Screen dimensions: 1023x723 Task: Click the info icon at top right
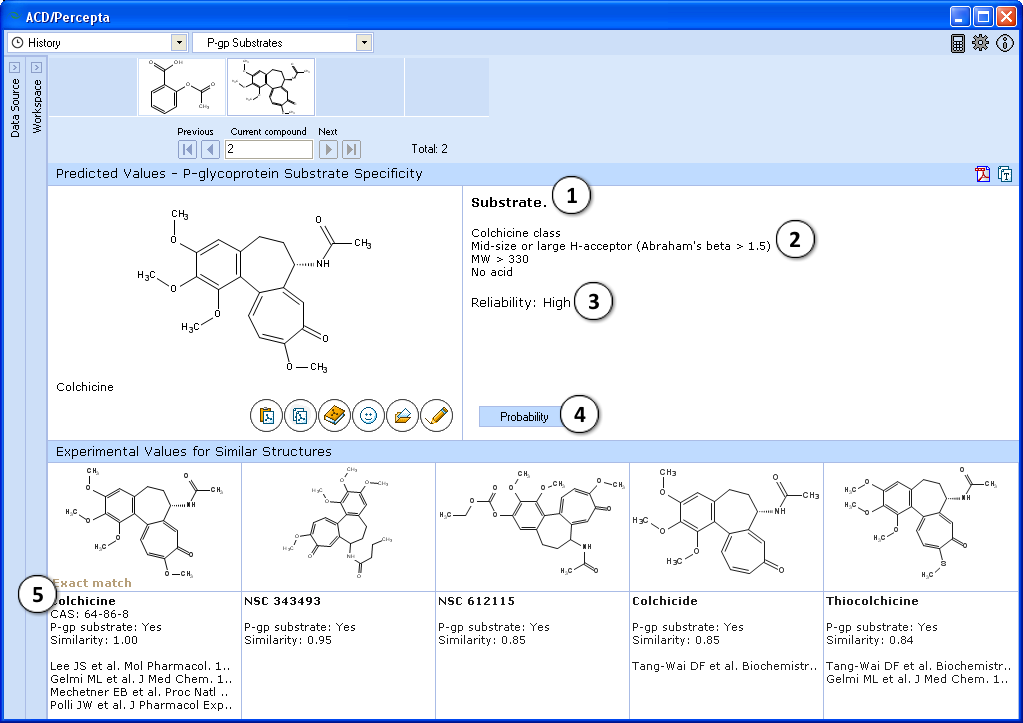pos(1005,43)
